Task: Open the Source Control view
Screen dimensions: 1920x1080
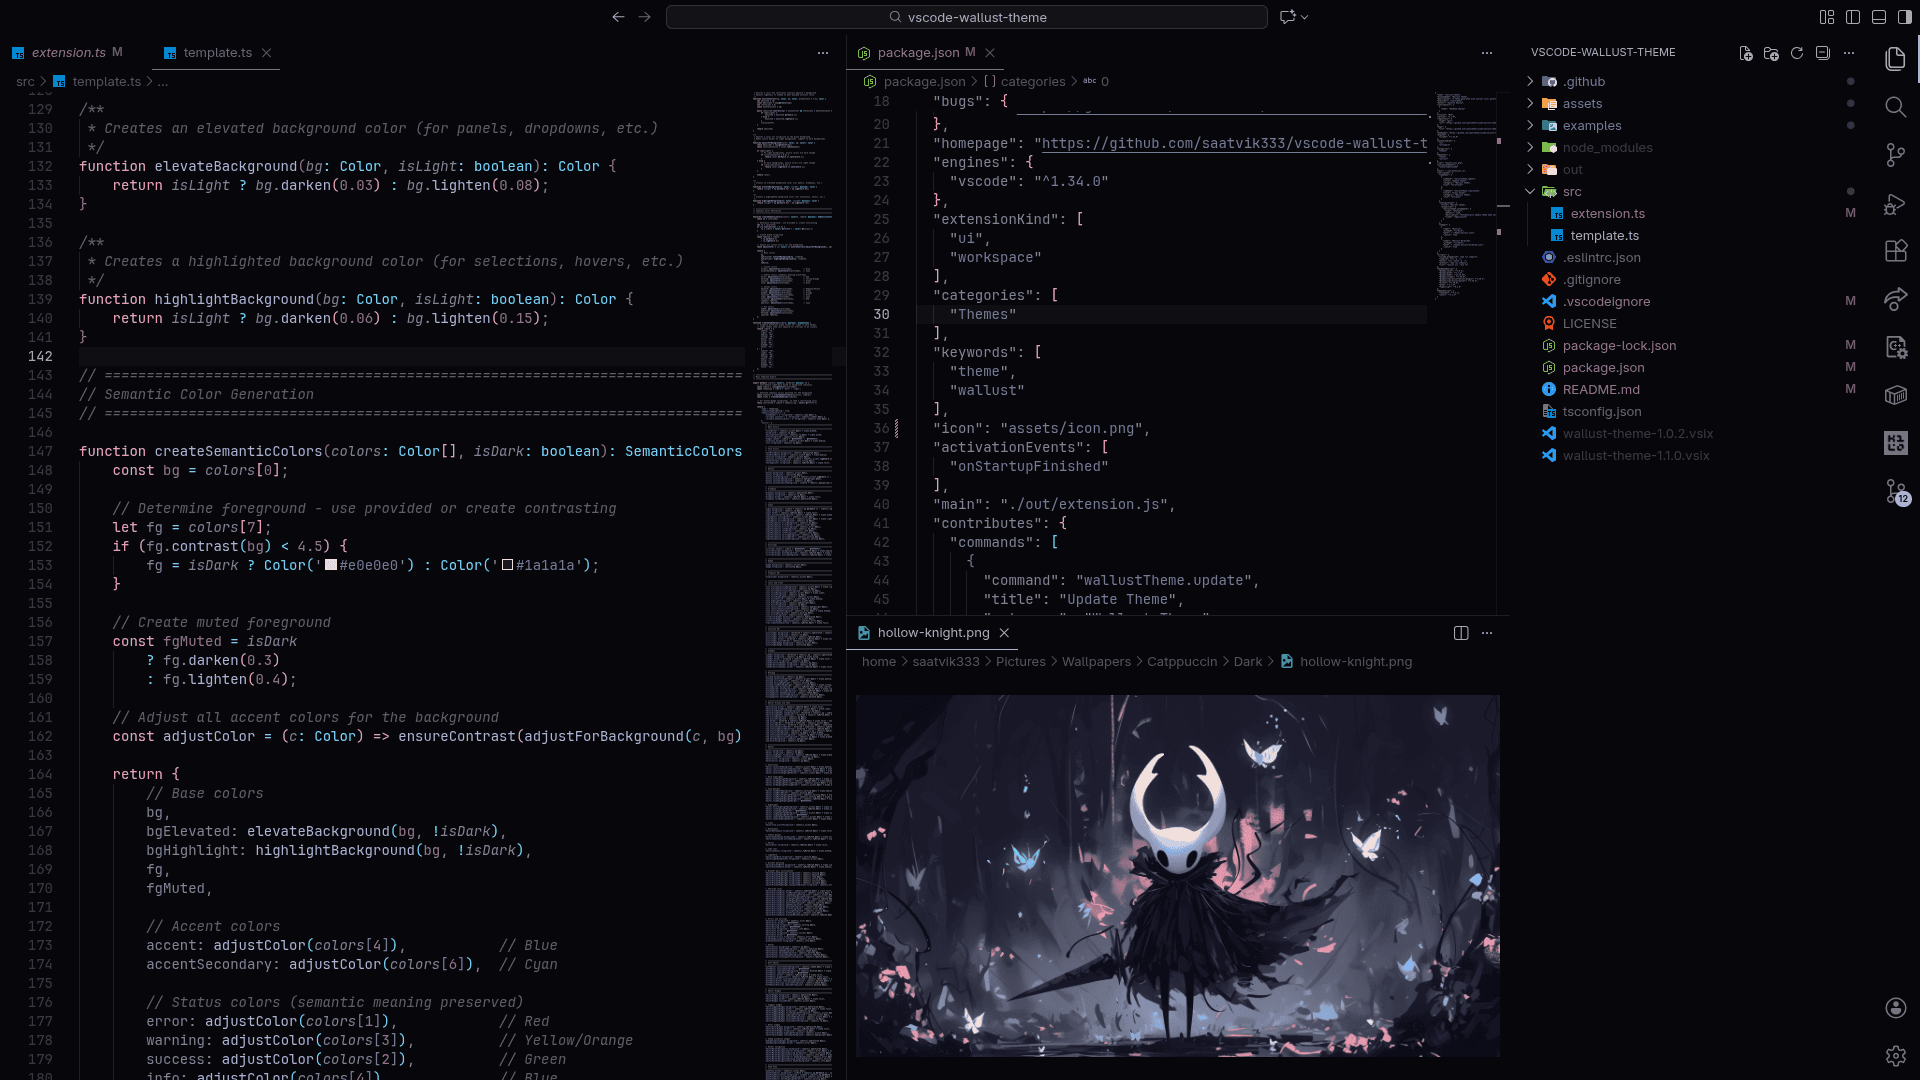Action: coord(1896,155)
